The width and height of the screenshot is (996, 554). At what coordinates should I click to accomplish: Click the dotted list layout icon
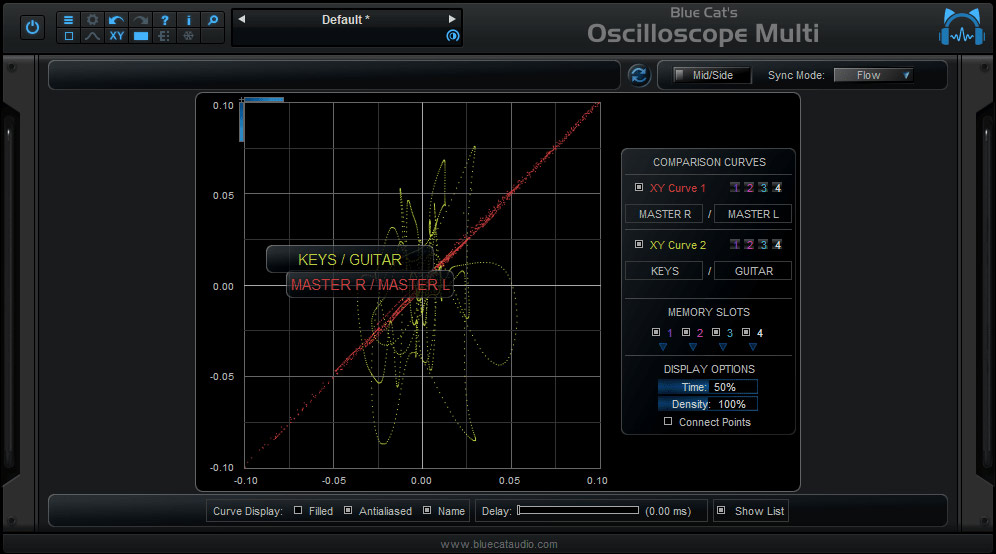click(165, 36)
